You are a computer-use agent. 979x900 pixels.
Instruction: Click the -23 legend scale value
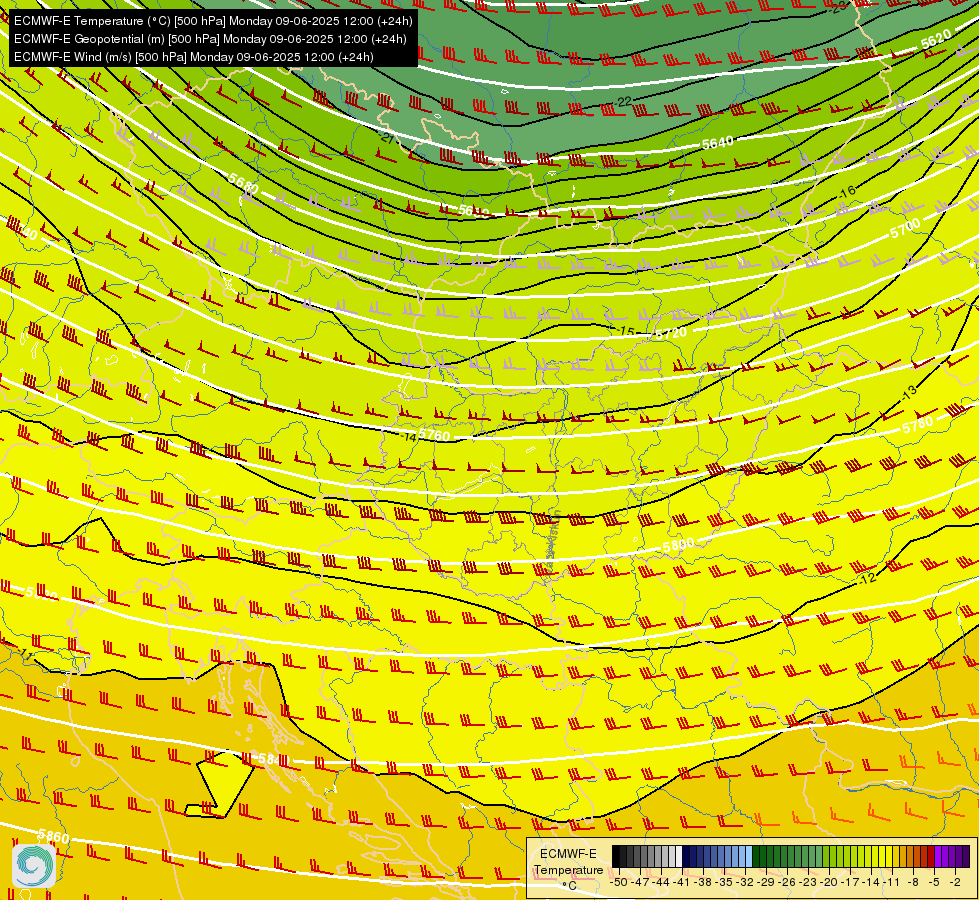(x=808, y=883)
